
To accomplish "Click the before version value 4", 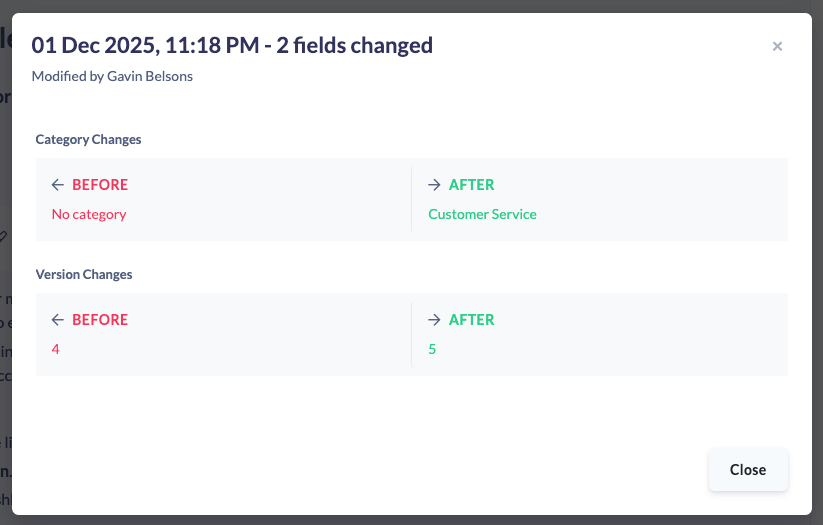I will [x=56, y=349].
